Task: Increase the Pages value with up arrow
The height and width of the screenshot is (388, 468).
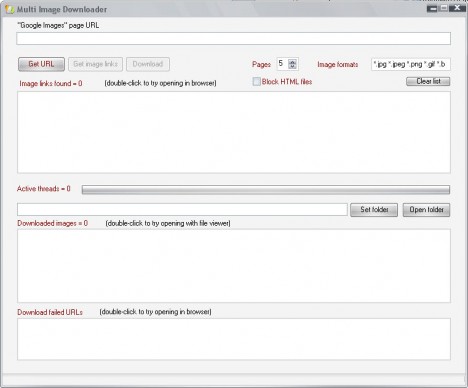Action: click(x=292, y=61)
